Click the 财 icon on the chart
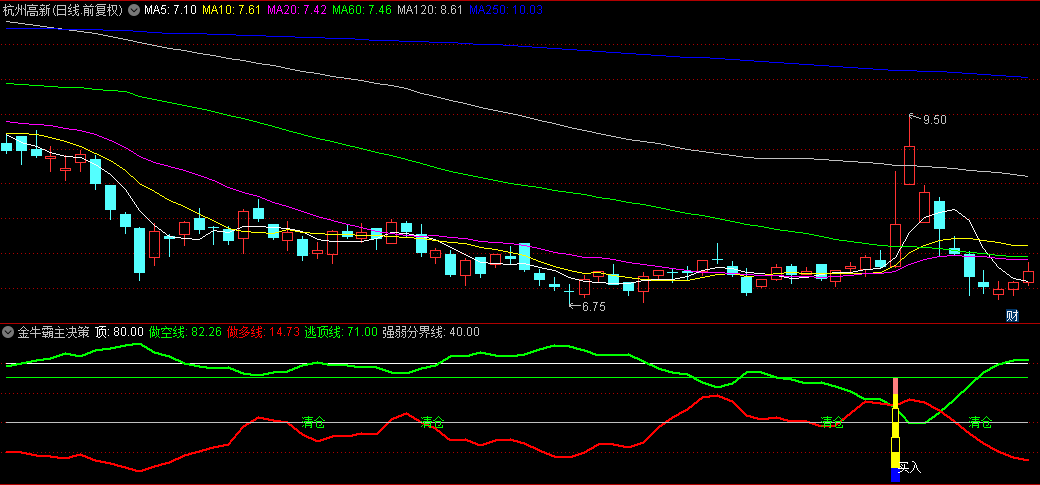Image resolution: width=1040 pixels, height=485 pixels. pyautogui.click(x=1012, y=315)
